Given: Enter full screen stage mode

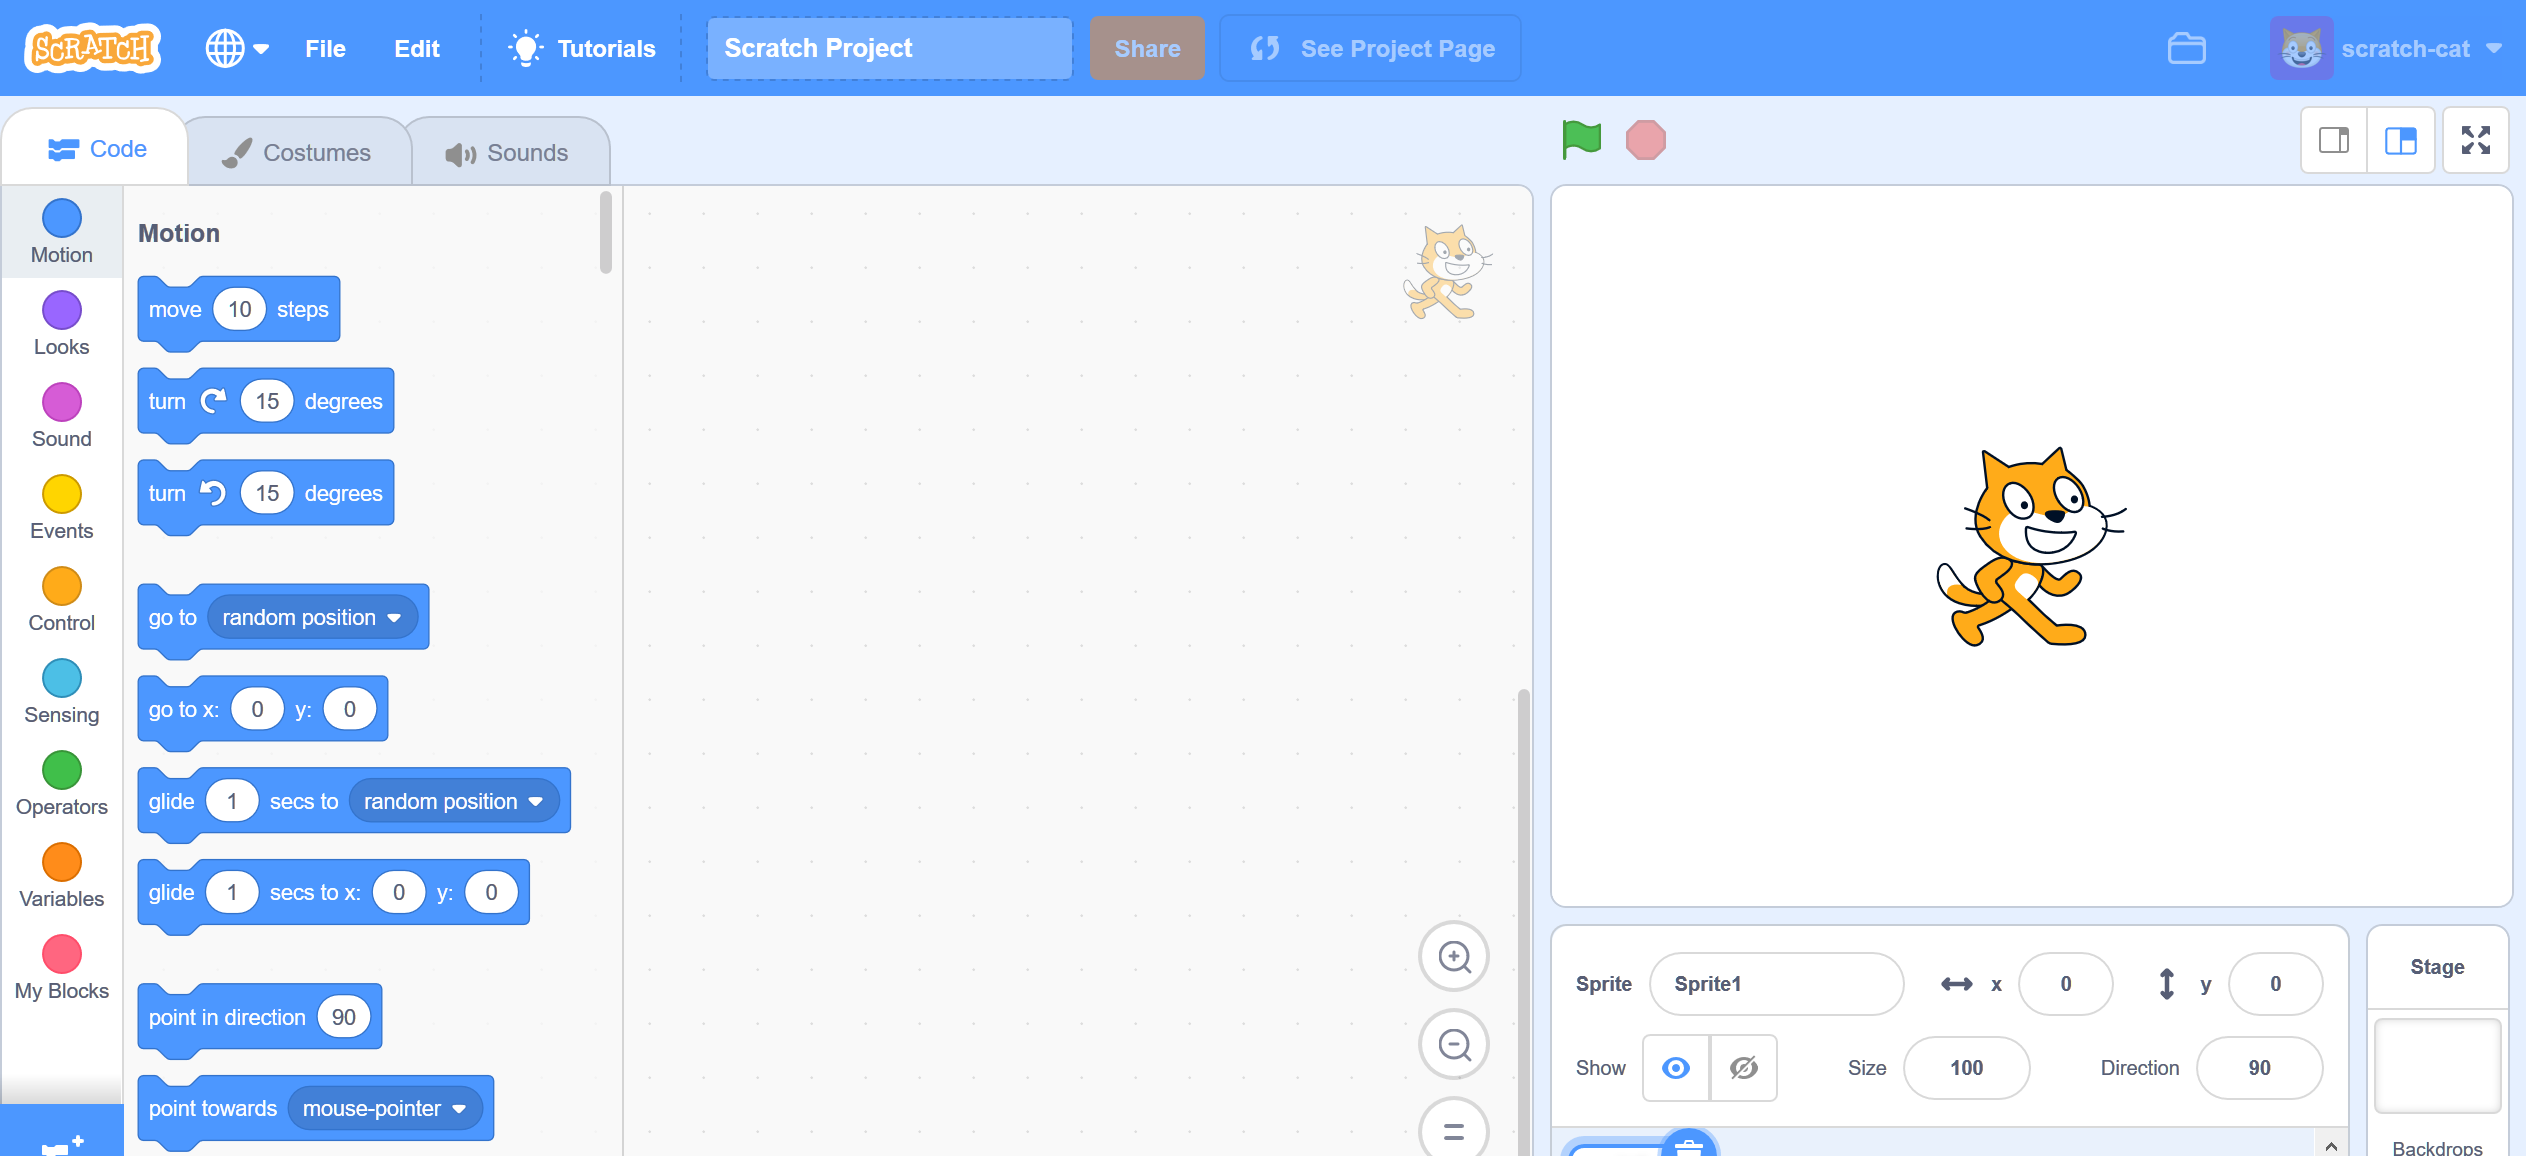Looking at the screenshot, I should point(2476,140).
